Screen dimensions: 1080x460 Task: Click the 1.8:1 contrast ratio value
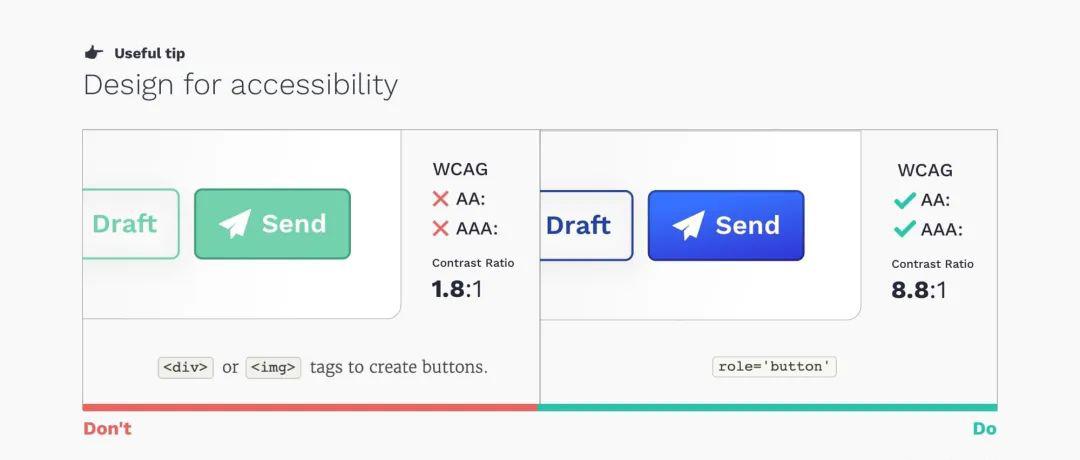point(457,289)
